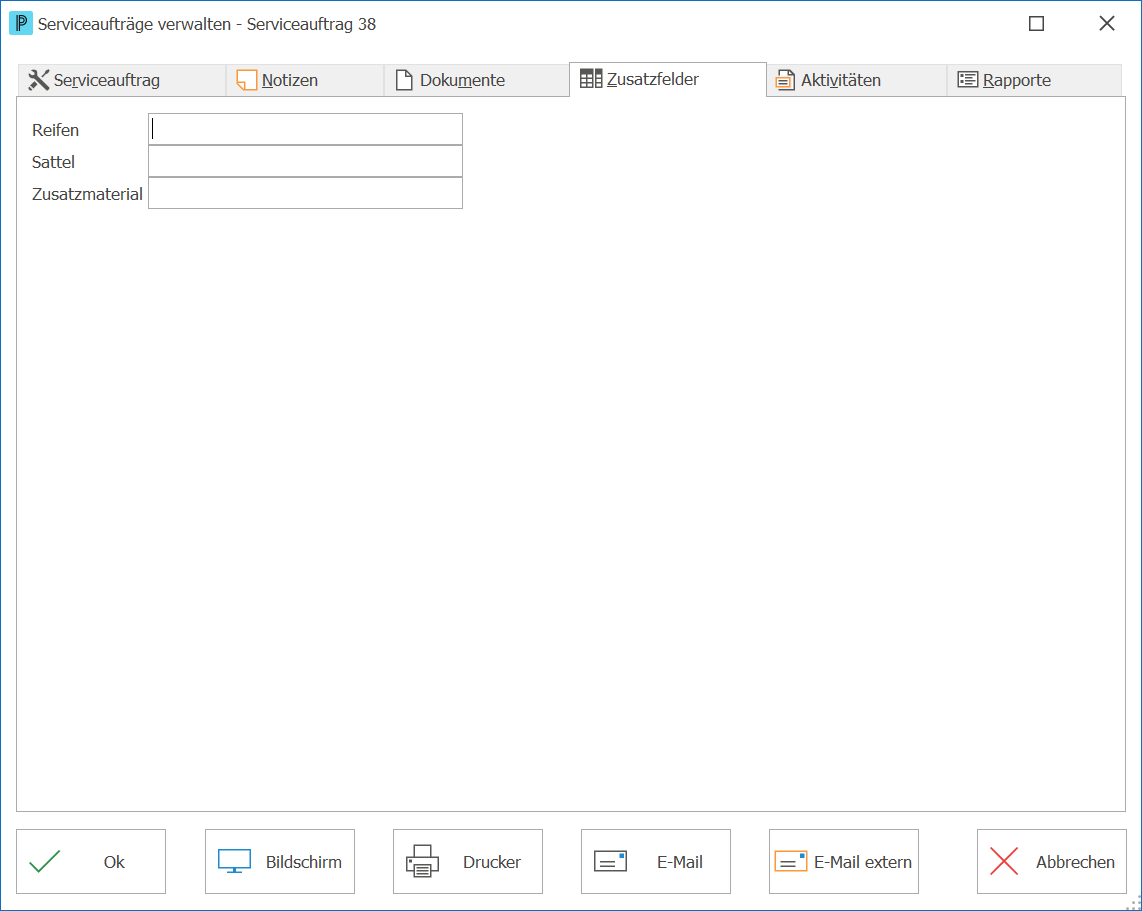Switch to the Notizen tab
Viewport: 1142px width, 911px height.
[305, 80]
